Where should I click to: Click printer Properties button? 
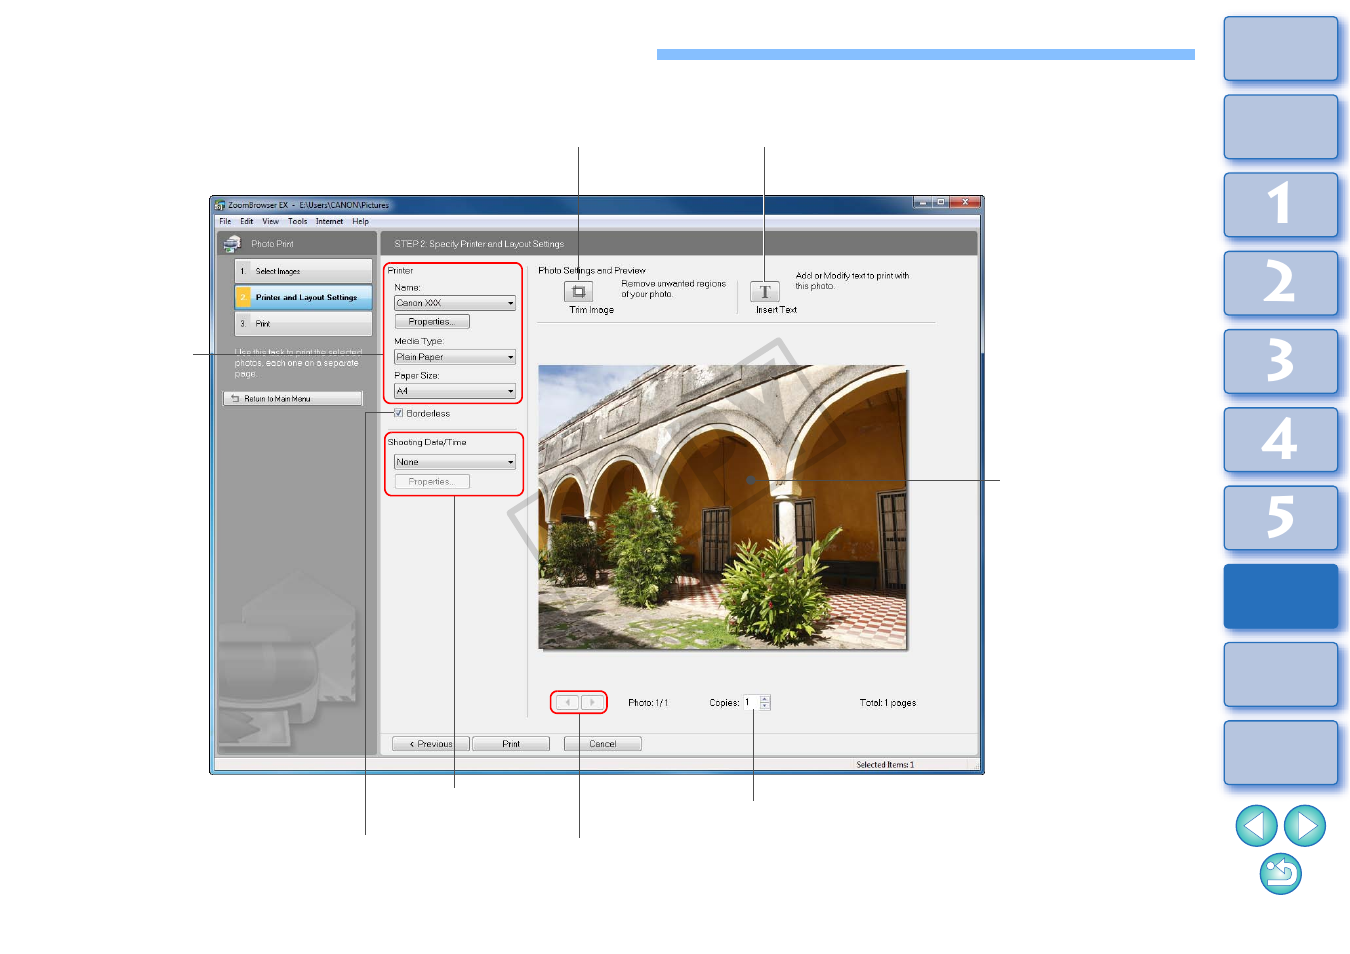[432, 322]
